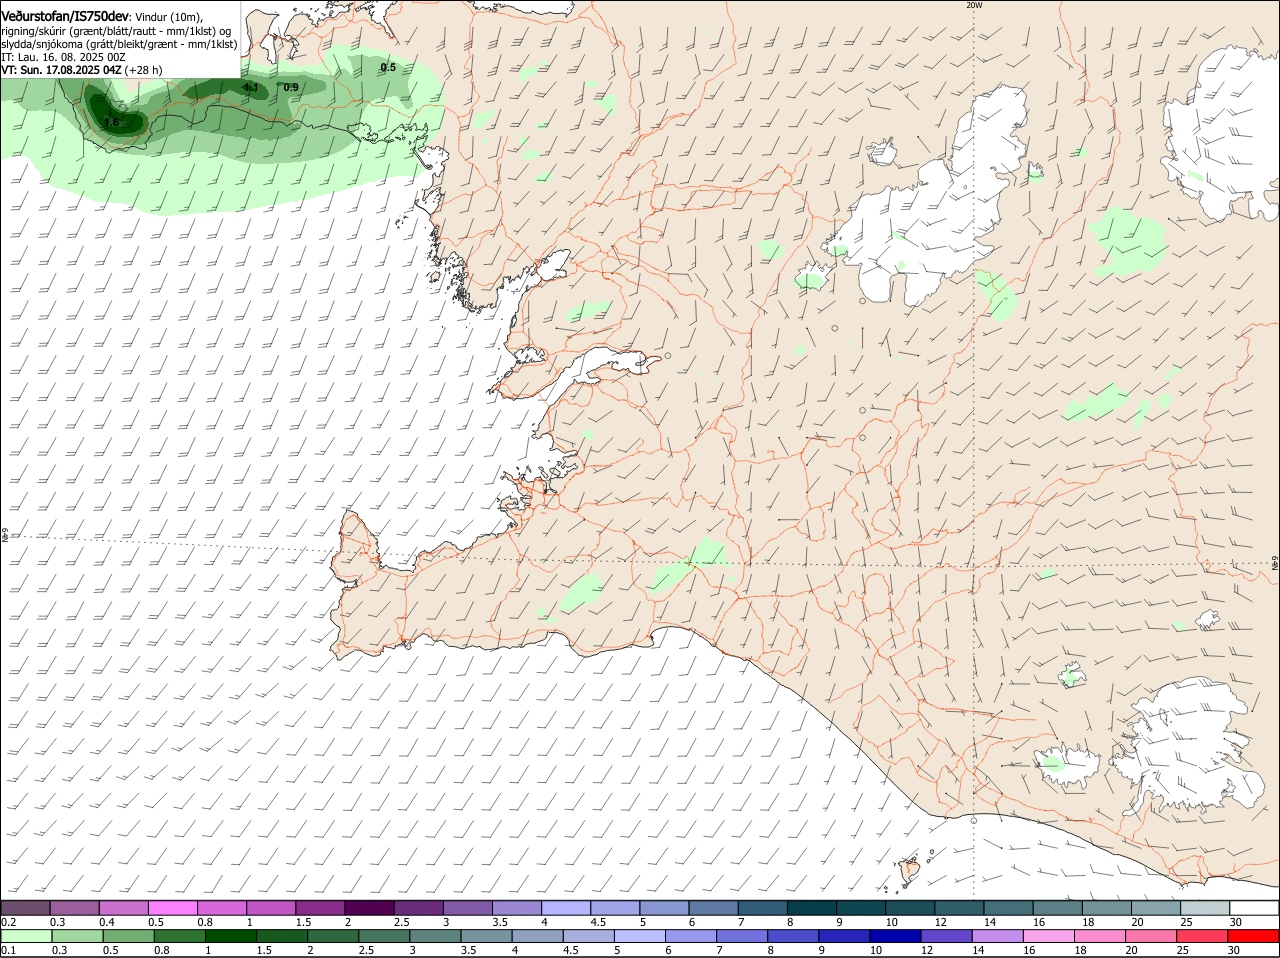Pick the darkest green rain swatch above 1
Image resolution: width=1280 pixels, height=958 pixels.
point(231,936)
